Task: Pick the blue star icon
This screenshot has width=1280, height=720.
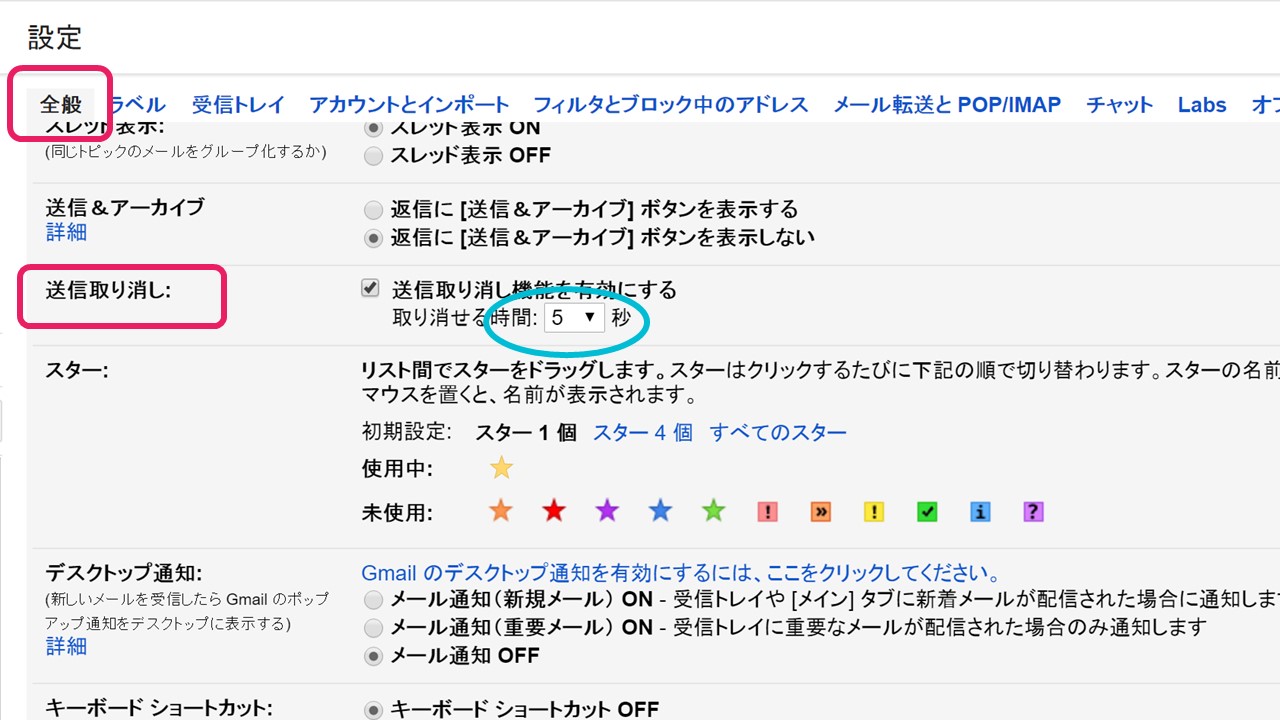Action: tap(660, 512)
